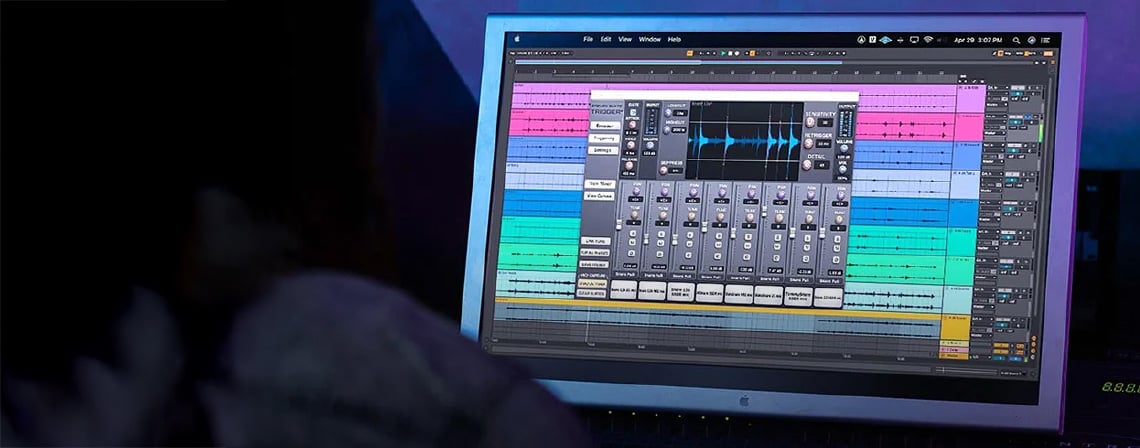Open first track's Ext. In input dropdown
This screenshot has height=448, width=1140.
(x=998, y=87)
